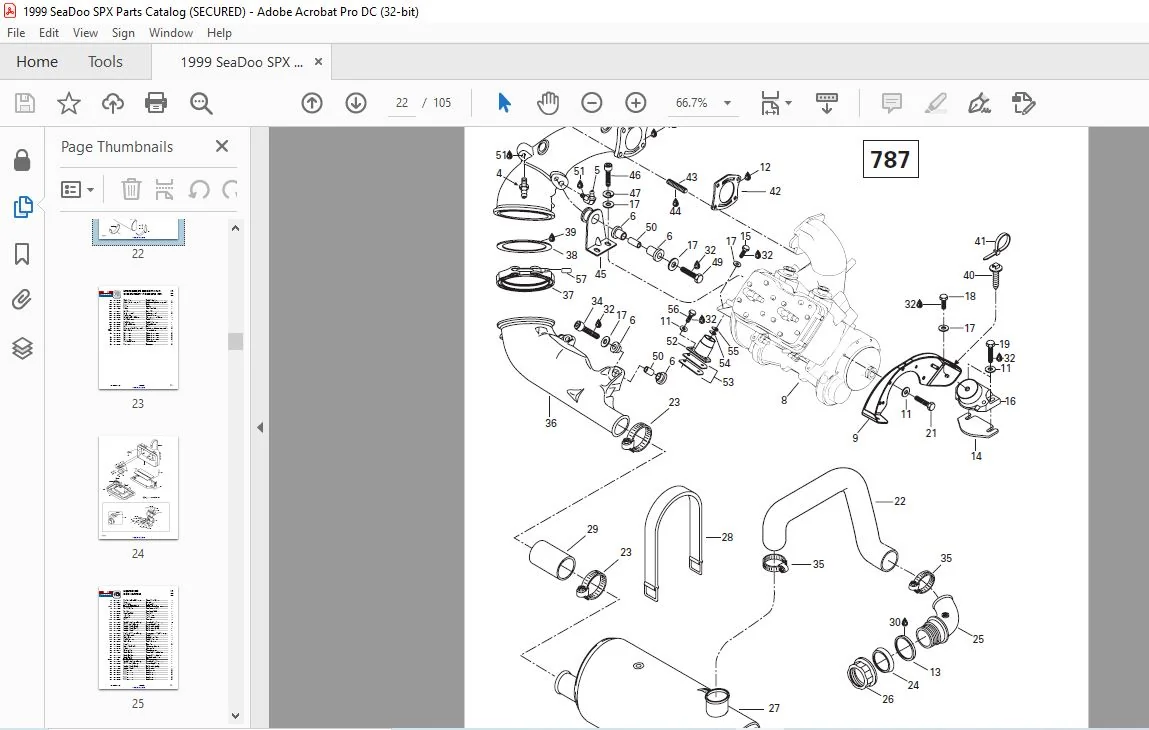Click the 787 engine label box

[x=890, y=159]
